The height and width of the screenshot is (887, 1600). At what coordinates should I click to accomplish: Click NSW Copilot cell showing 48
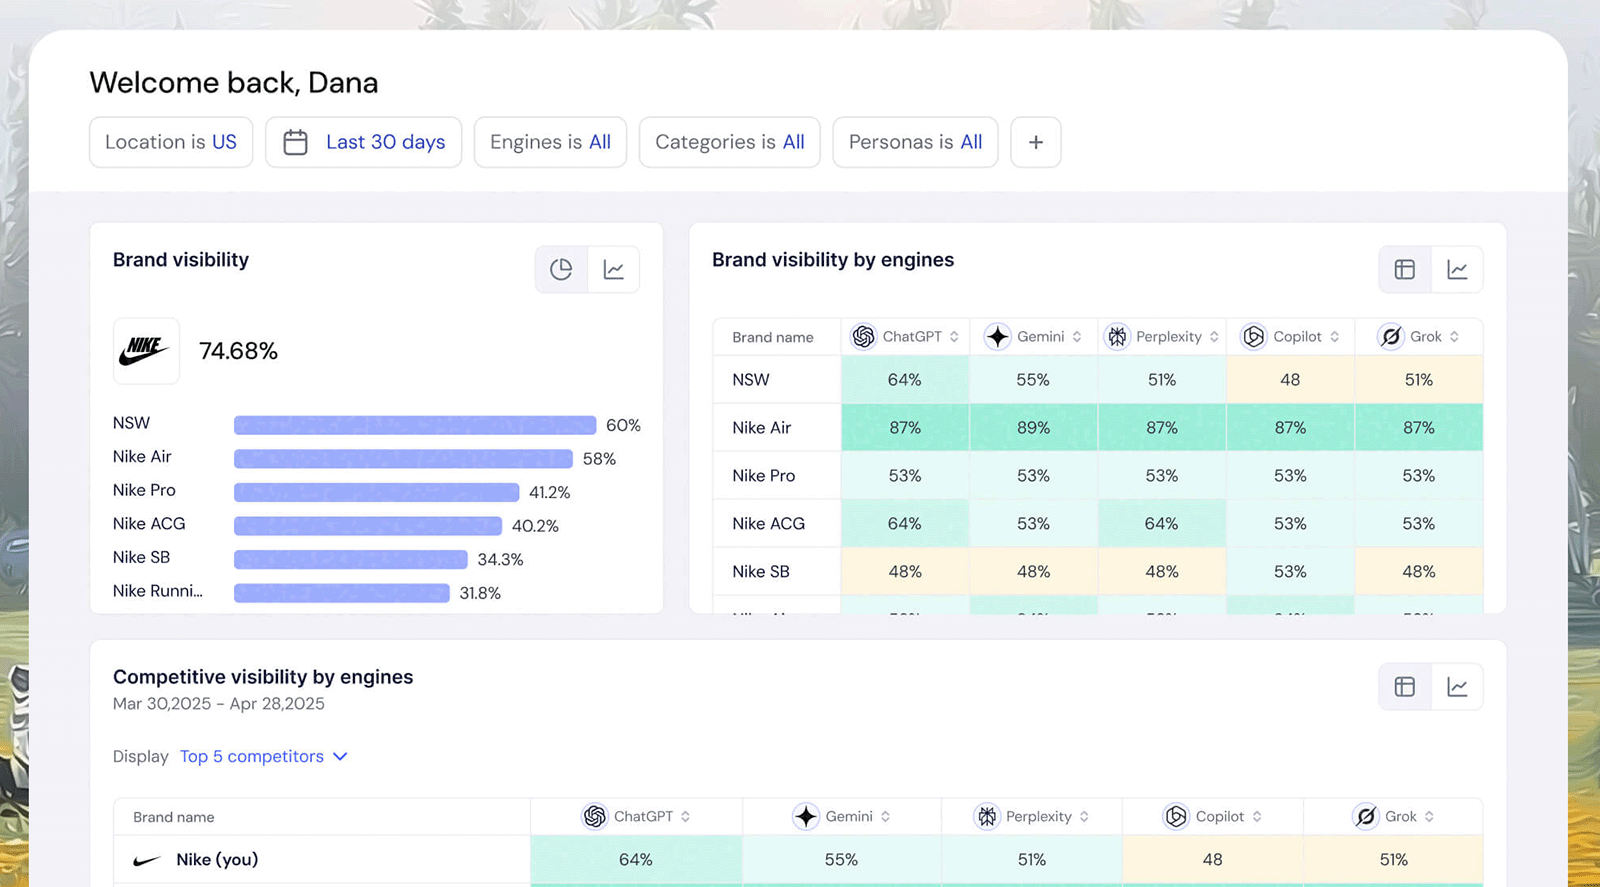coord(1290,380)
